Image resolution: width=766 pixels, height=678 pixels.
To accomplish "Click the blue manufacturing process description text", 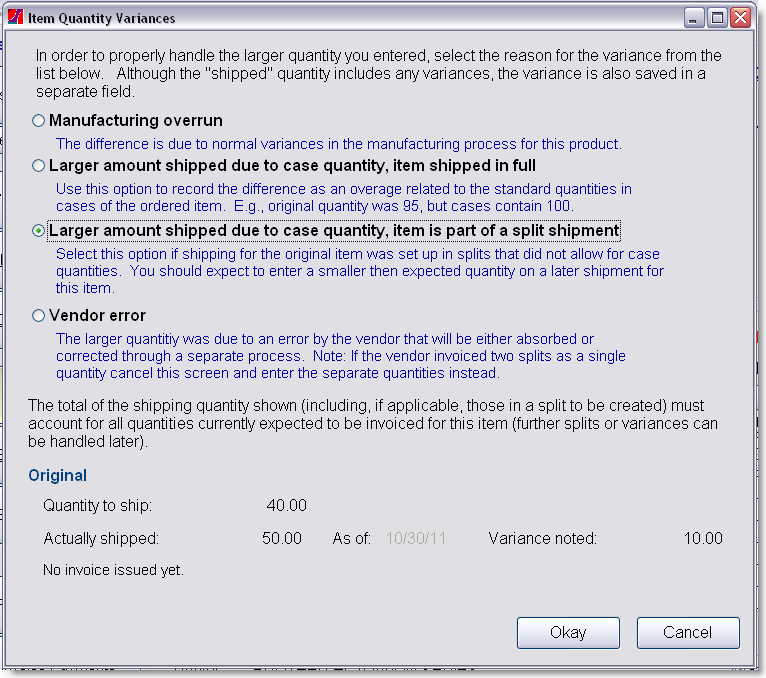I will [x=339, y=144].
